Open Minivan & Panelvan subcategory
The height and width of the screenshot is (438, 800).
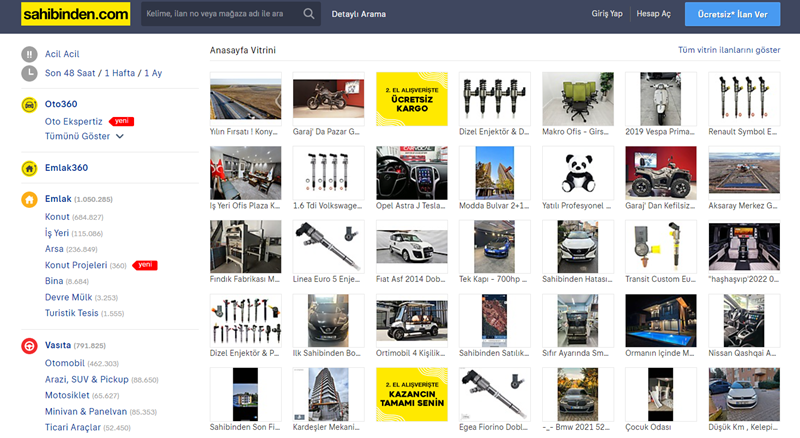pos(86,411)
